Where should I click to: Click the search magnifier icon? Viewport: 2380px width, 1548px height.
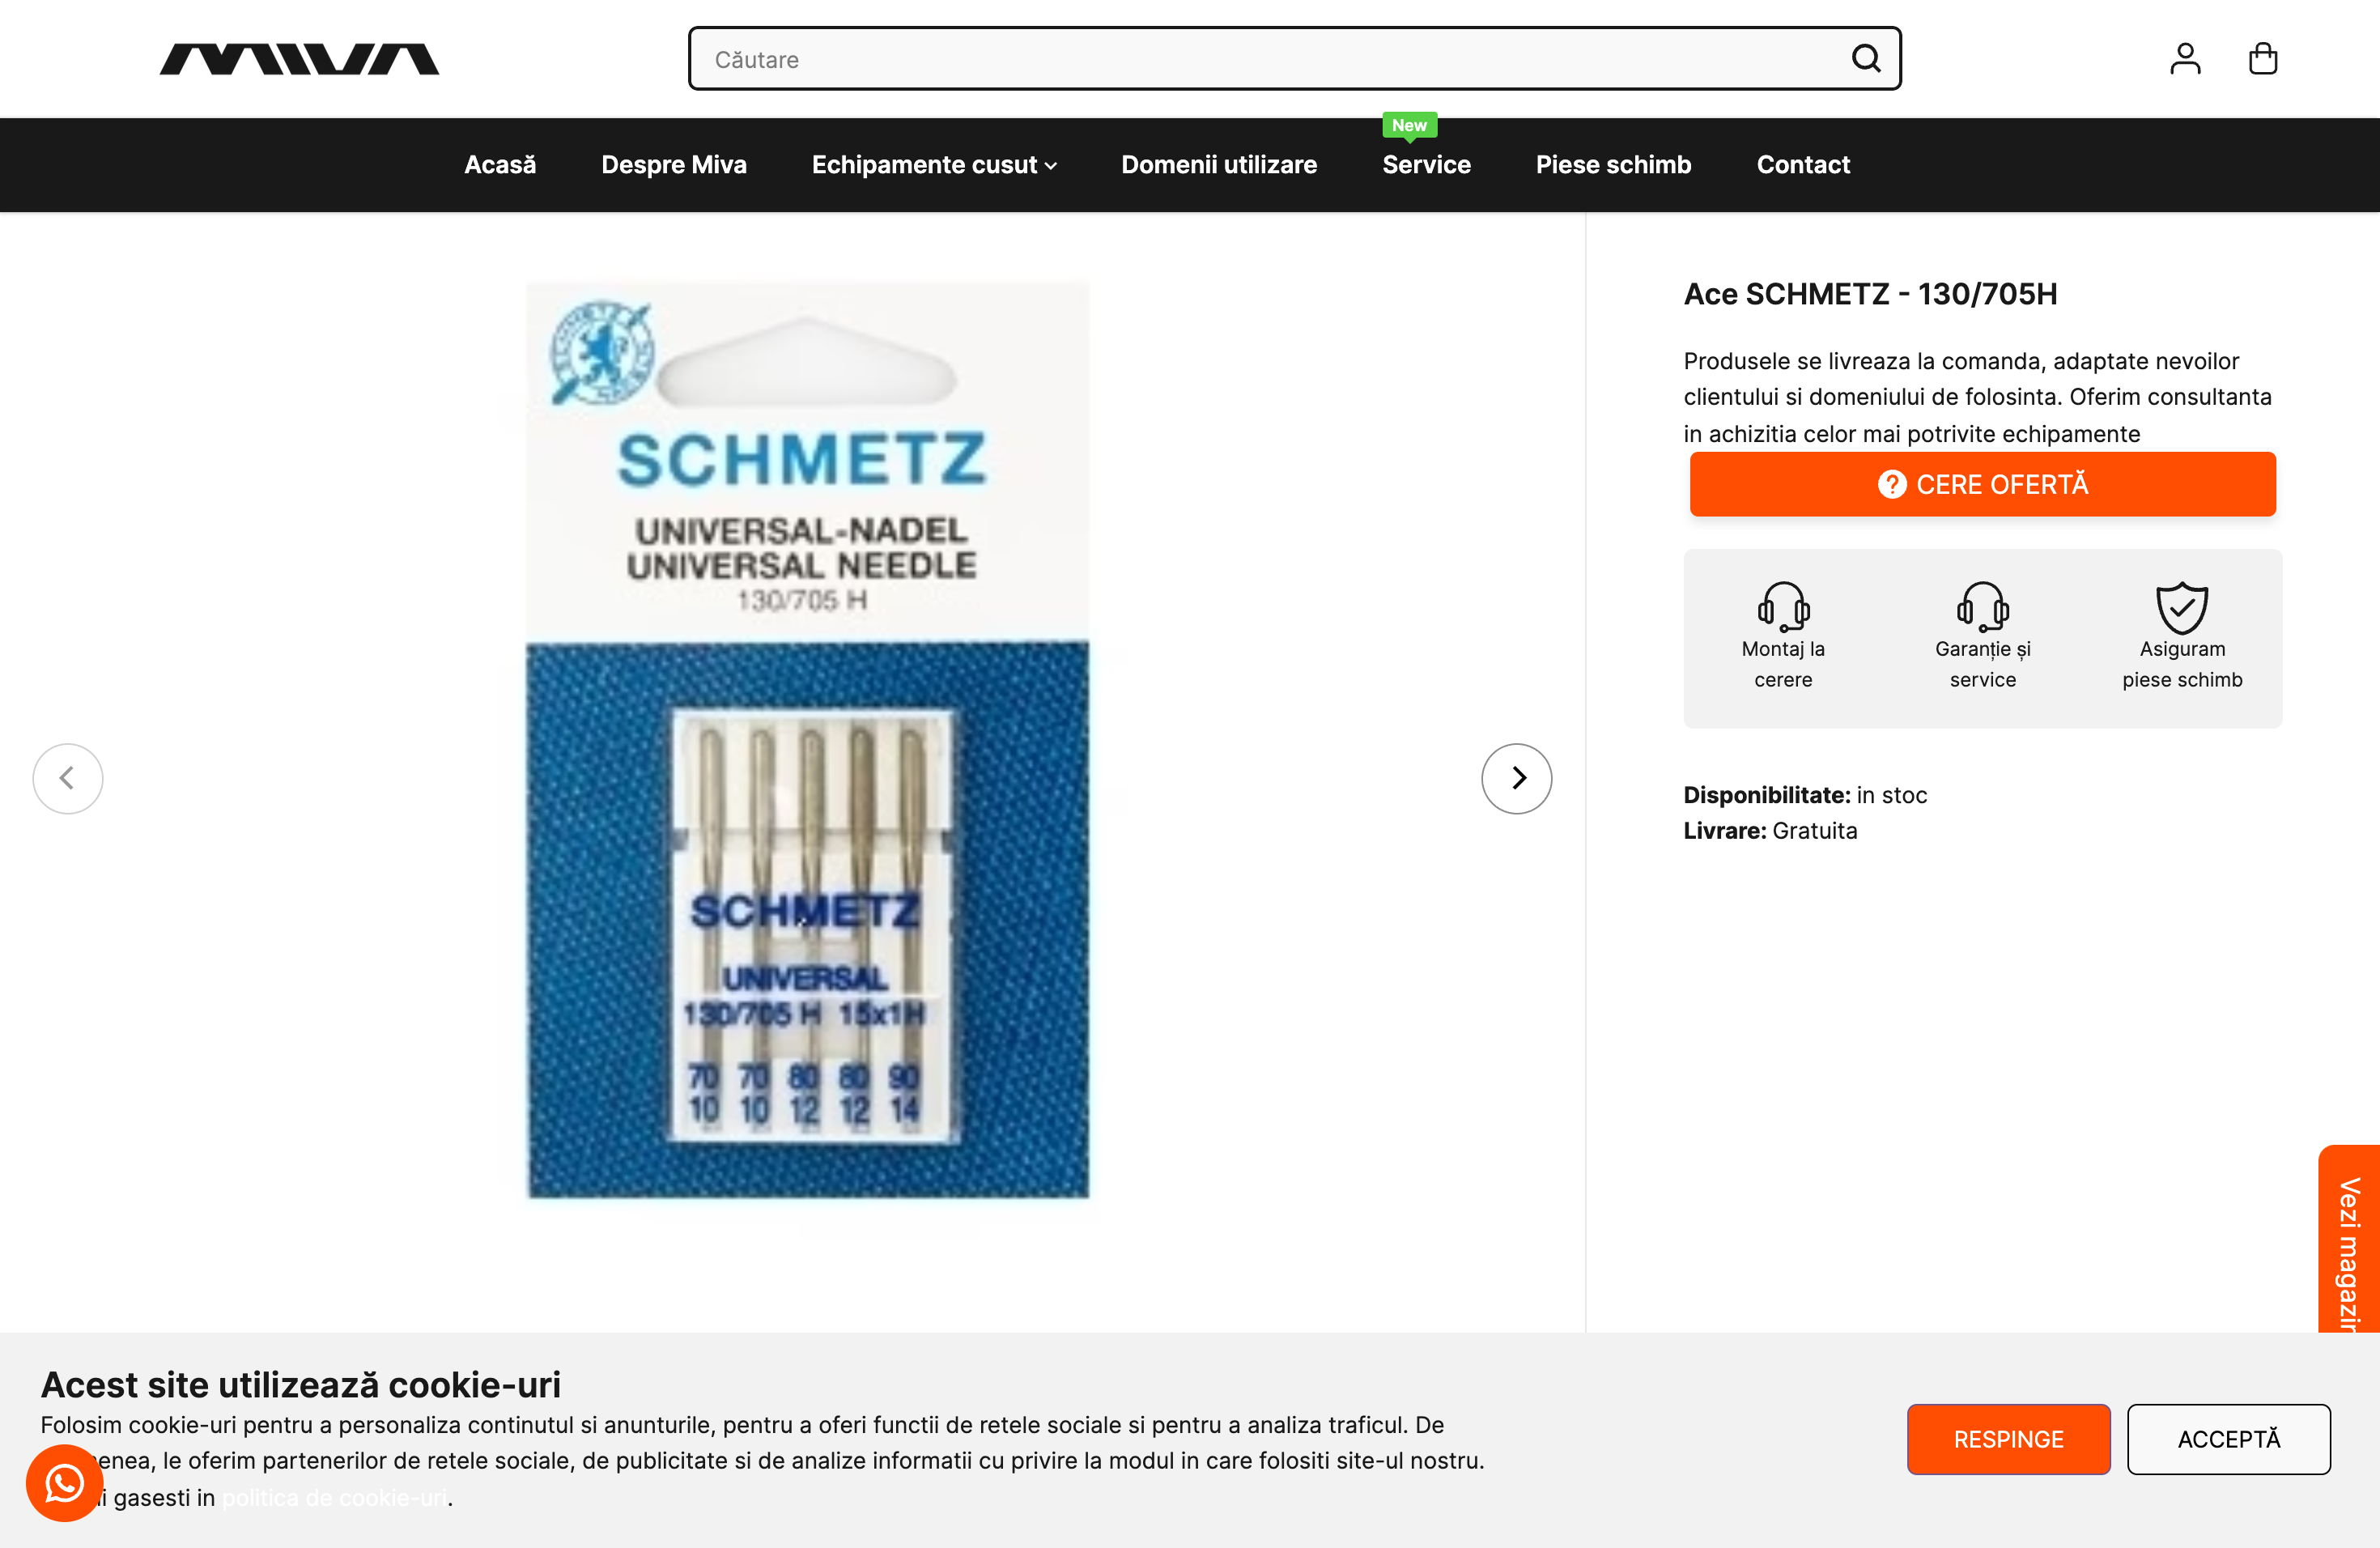pyautogui.click(x=1865, y=59)
